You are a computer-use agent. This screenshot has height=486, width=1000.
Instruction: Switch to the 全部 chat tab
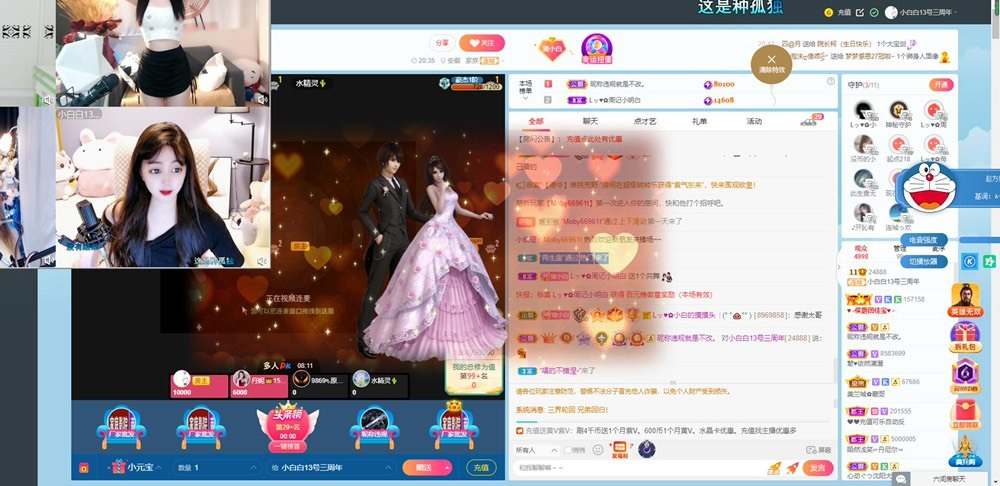tap(536, 121)
